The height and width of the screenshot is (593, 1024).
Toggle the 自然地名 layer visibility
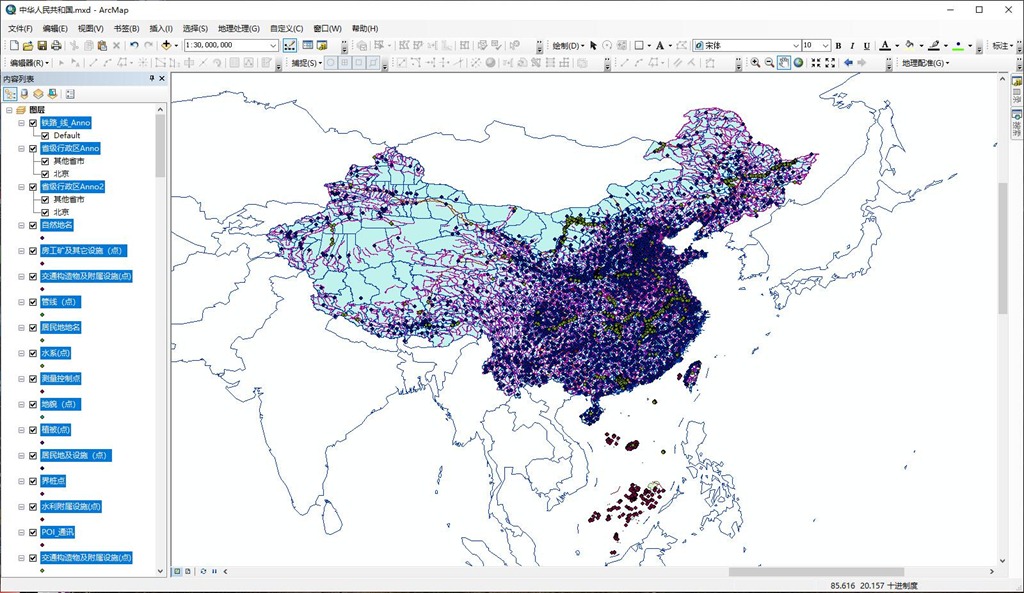pyautogui.click(x=33, y=225)
